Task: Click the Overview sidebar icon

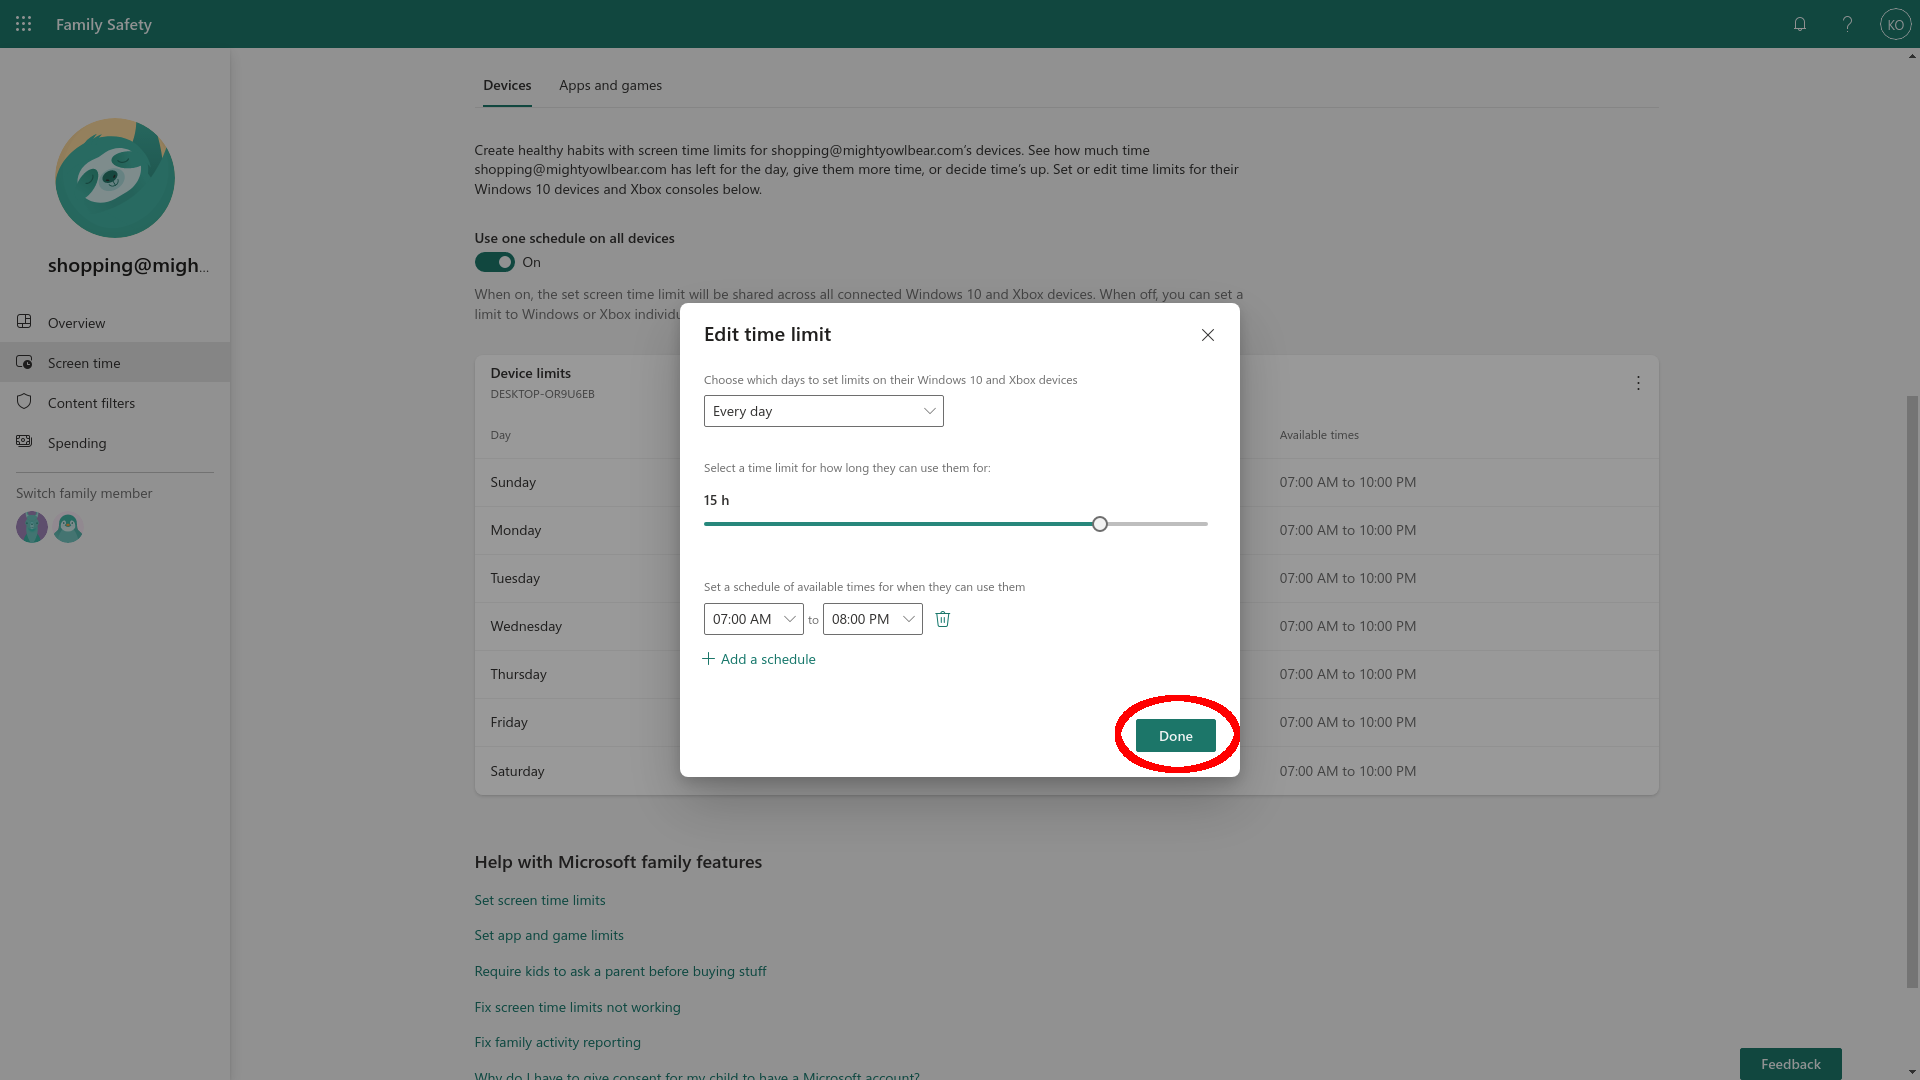Action: tap(24, 322)
